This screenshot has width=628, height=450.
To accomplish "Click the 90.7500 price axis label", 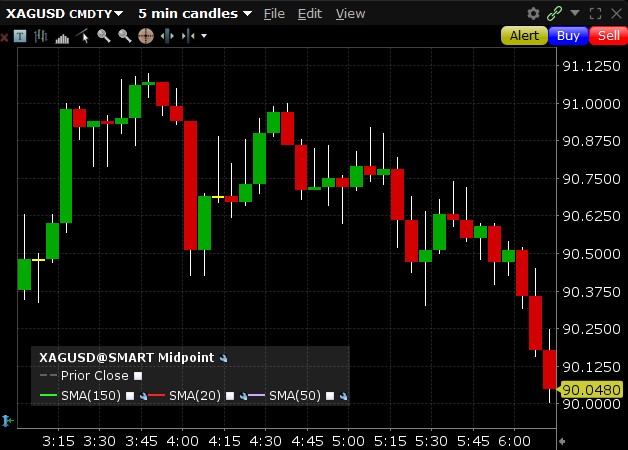I will (592, 179).
